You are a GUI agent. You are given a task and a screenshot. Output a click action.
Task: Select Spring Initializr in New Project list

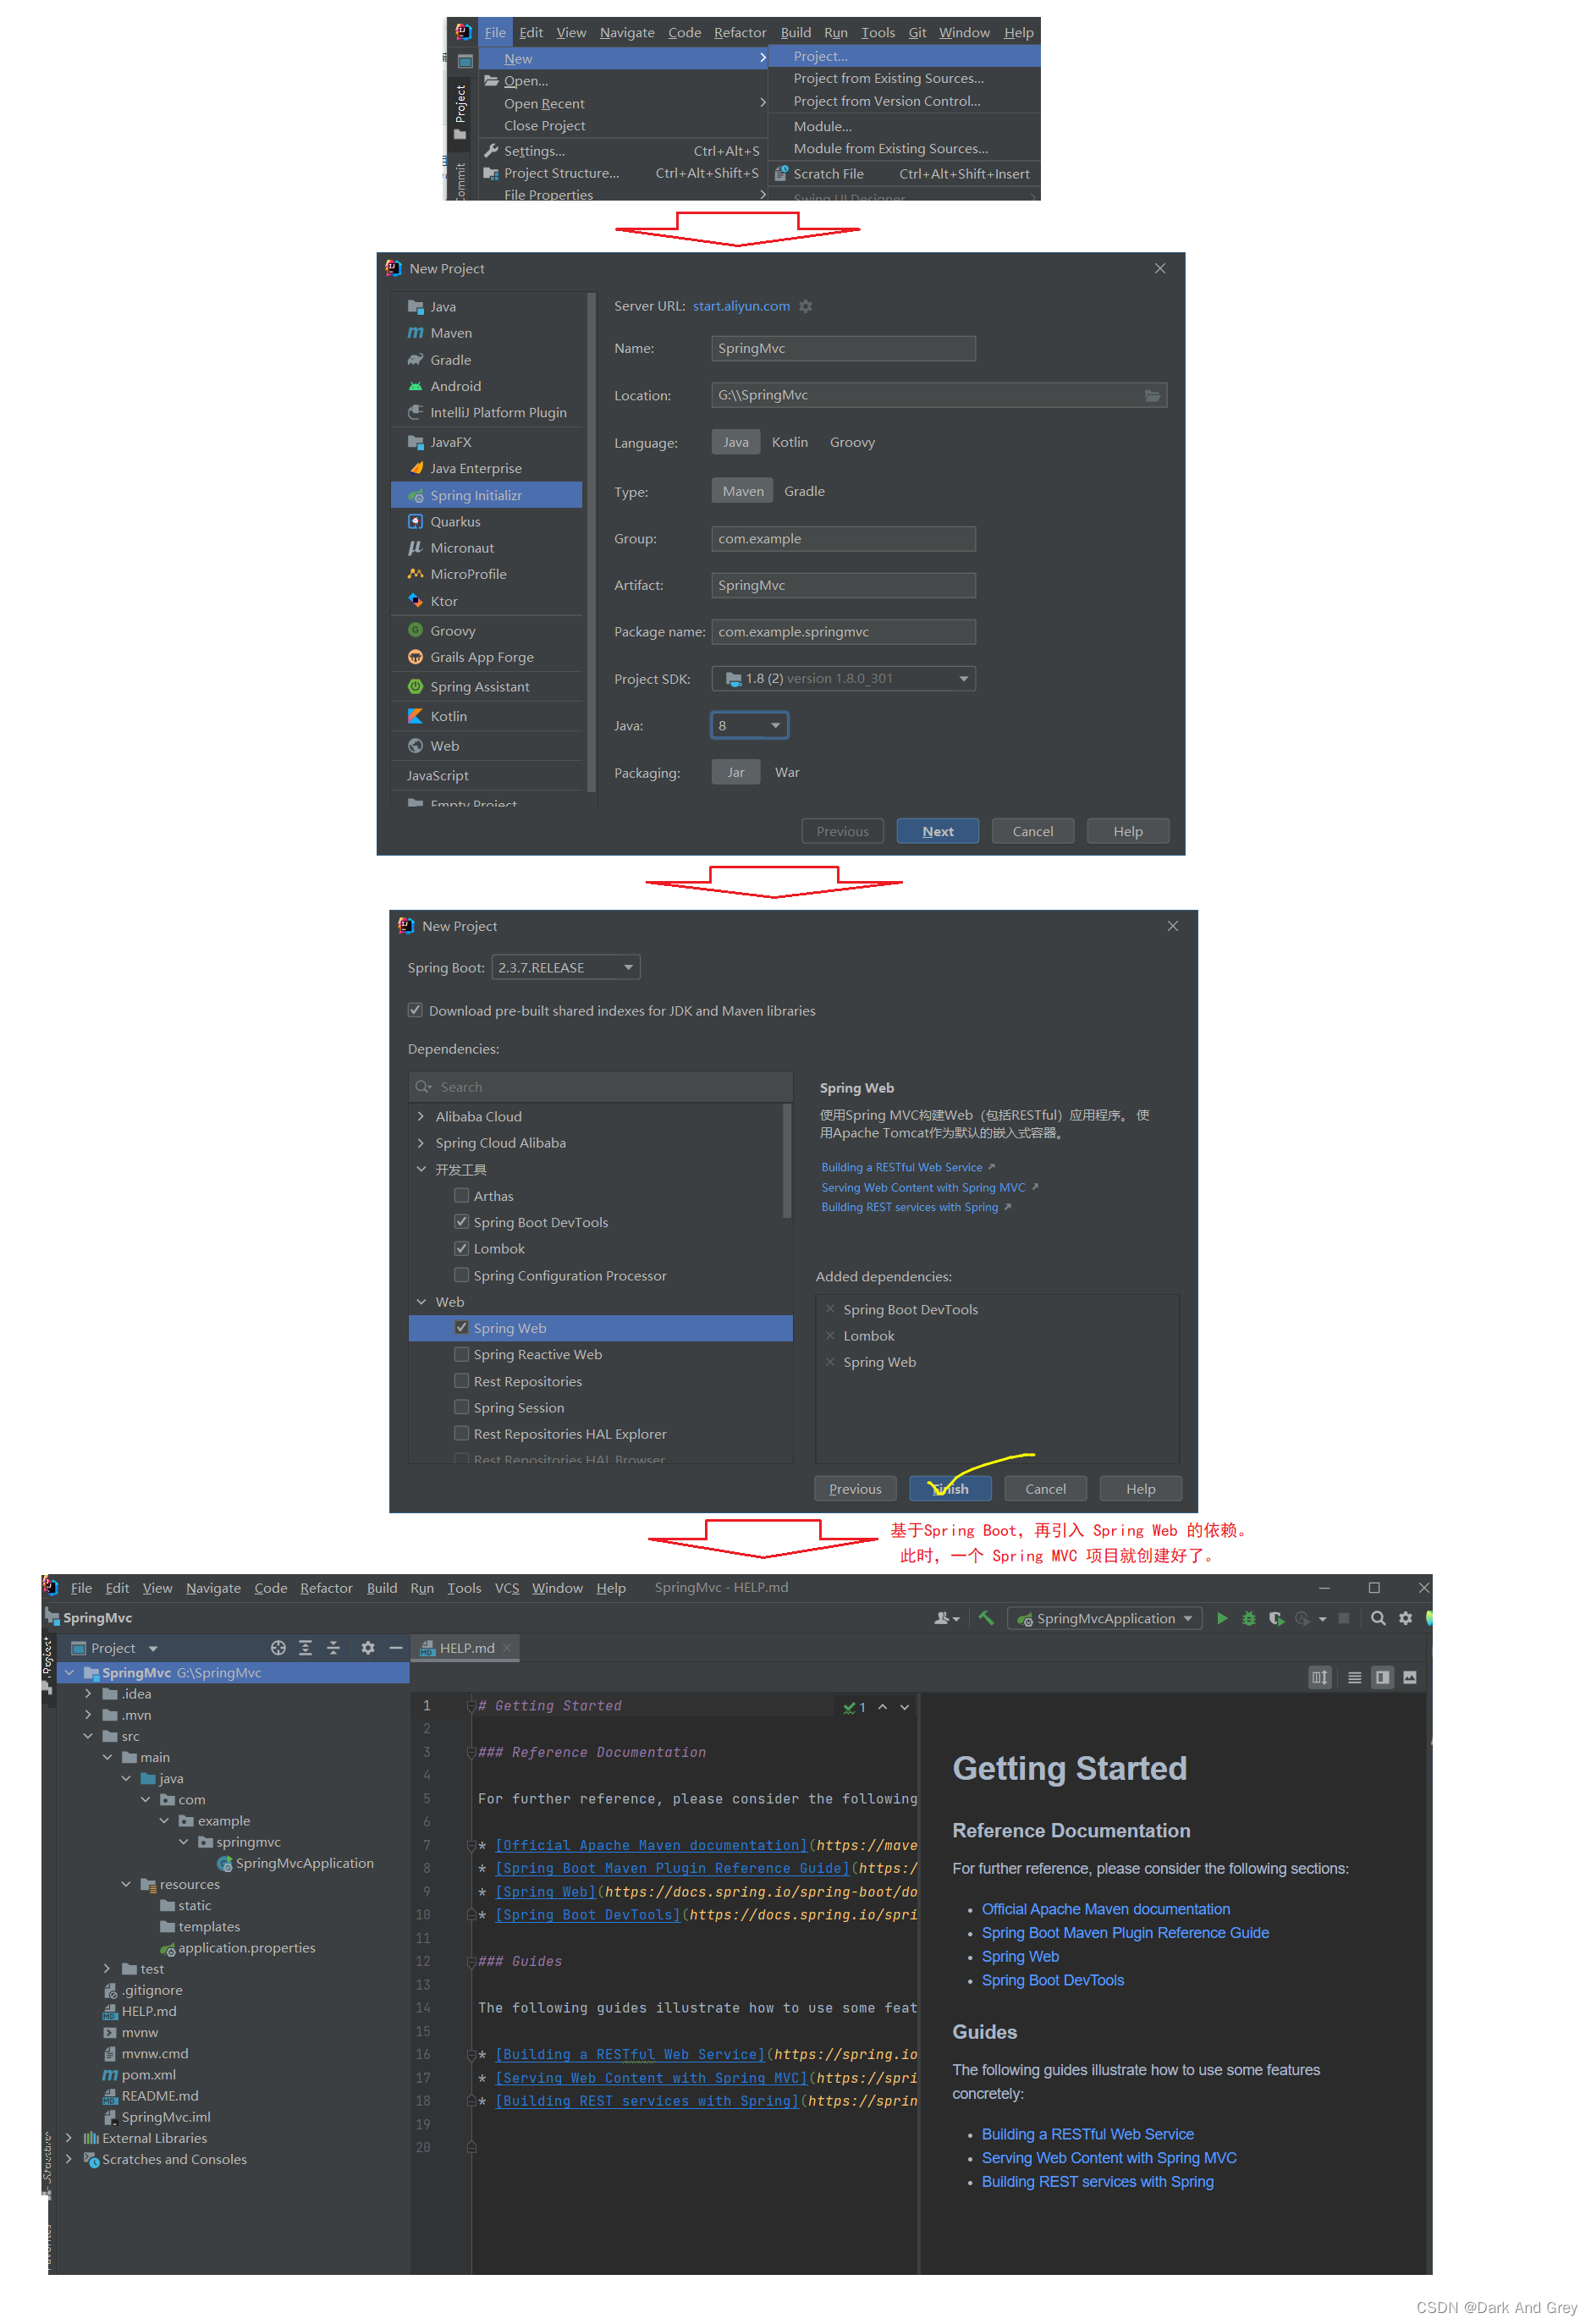(486, 495)
